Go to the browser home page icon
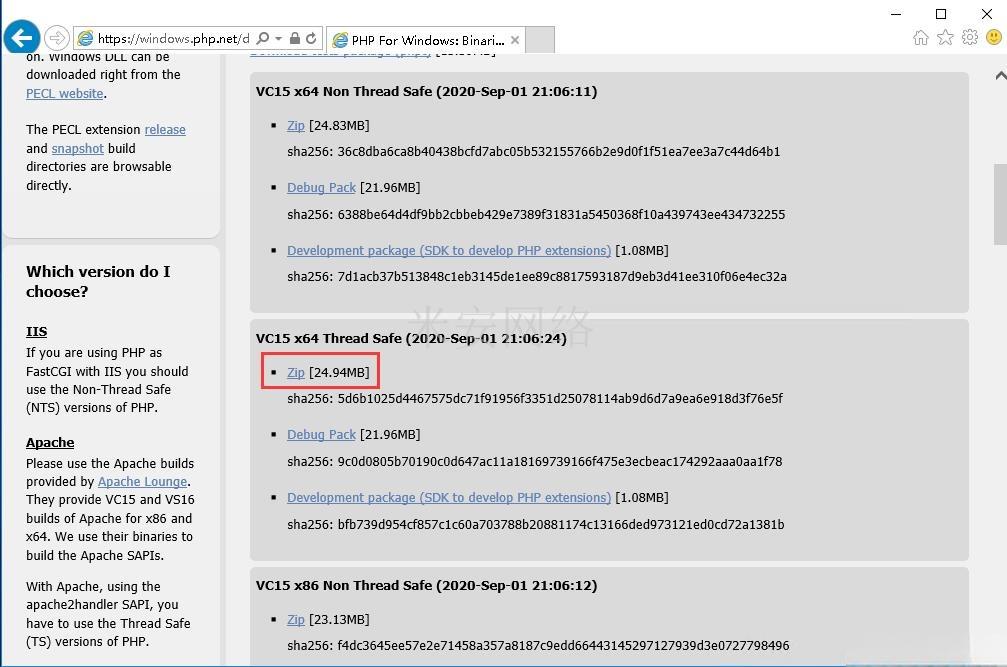Screen dimensions: 1007x667 (921, 37)
